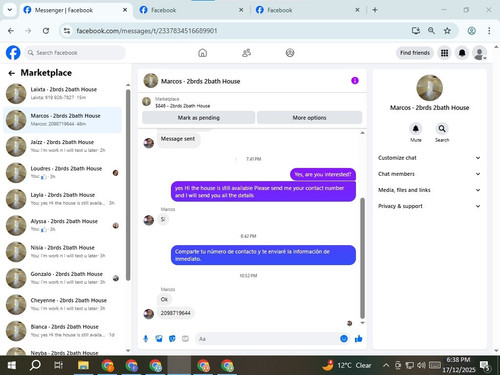
Task: Open the Home feed icon
Action: click(203, 53)
